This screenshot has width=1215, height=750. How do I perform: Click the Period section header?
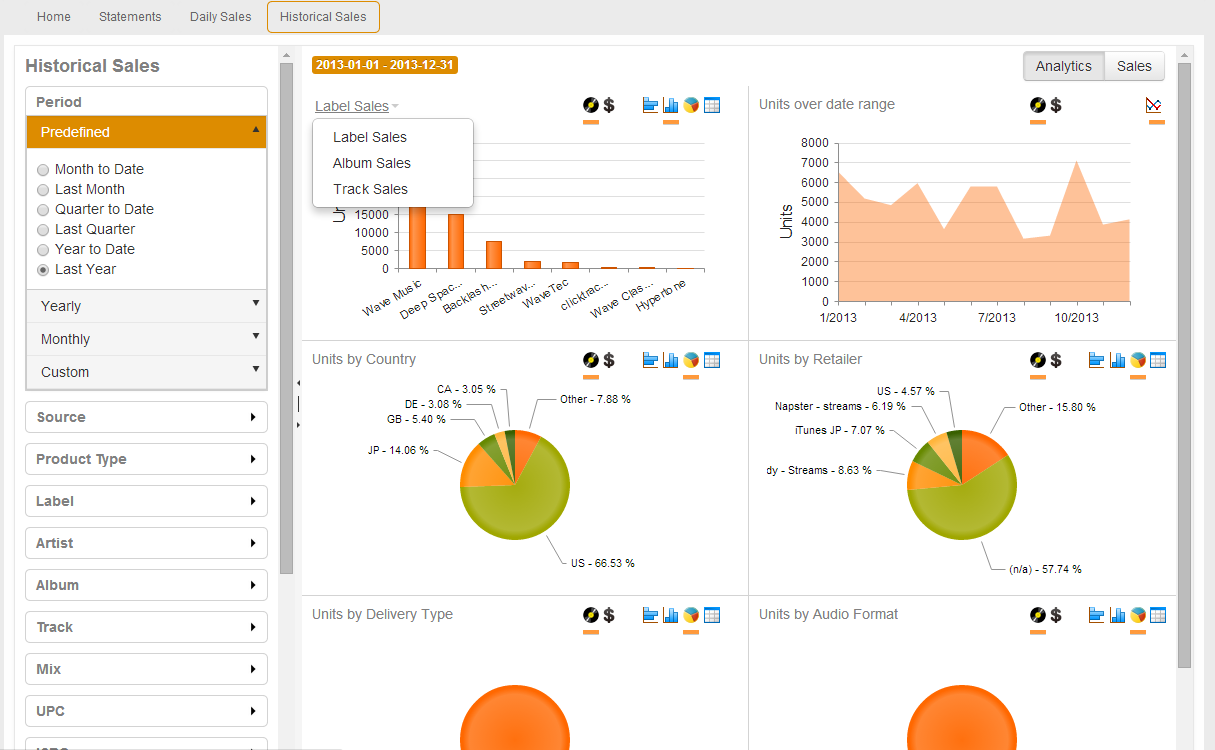(146, 102)
